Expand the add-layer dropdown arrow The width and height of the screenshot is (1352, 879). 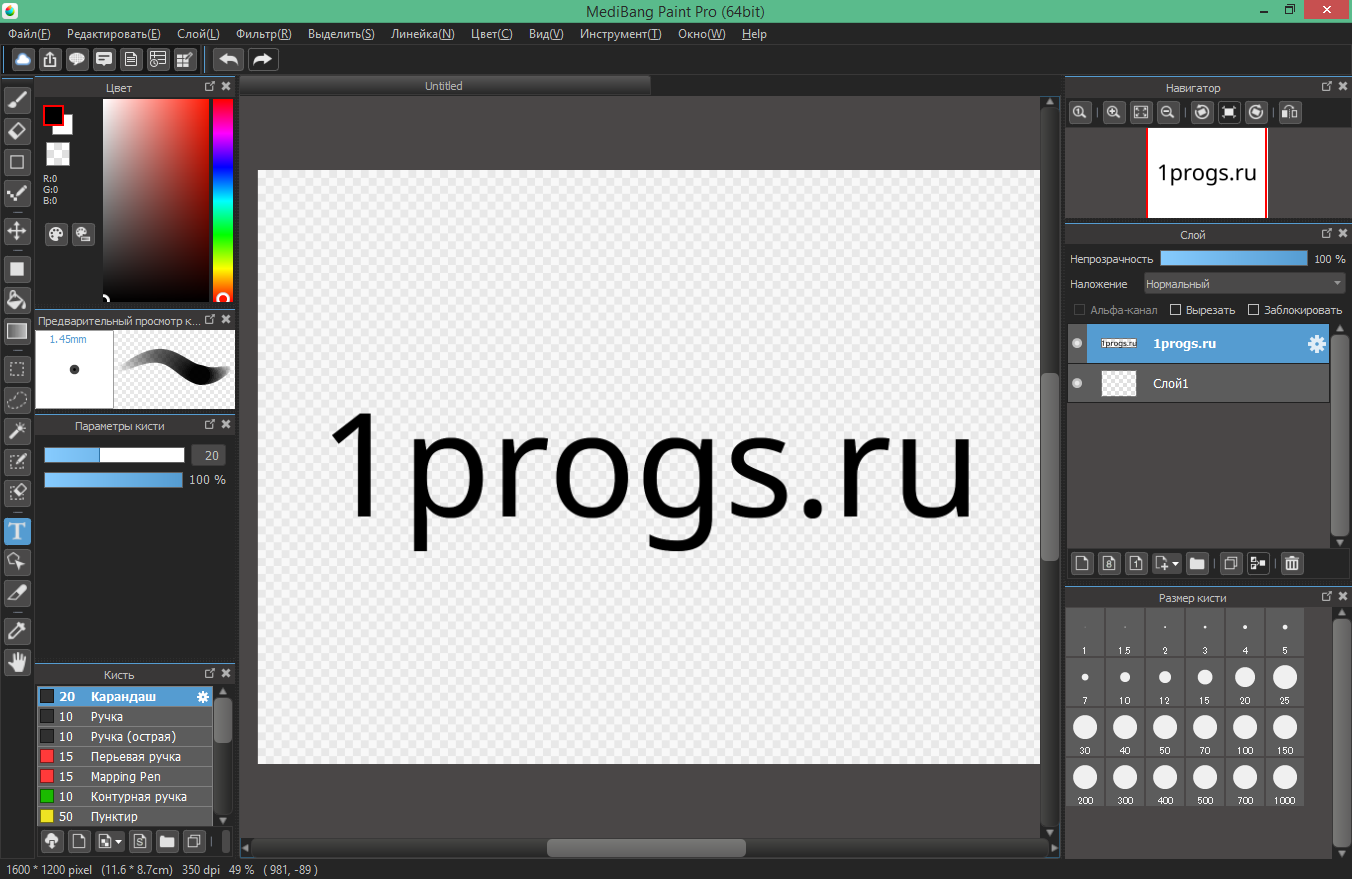coord(1176,564)
